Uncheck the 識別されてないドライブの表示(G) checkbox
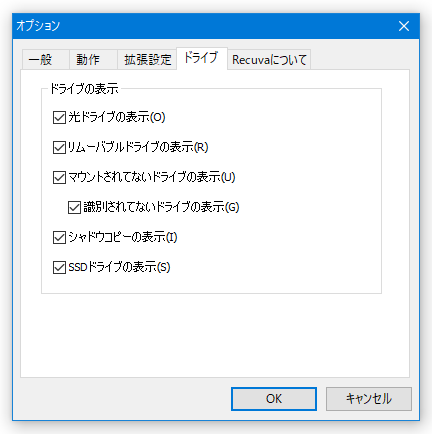 74,207
